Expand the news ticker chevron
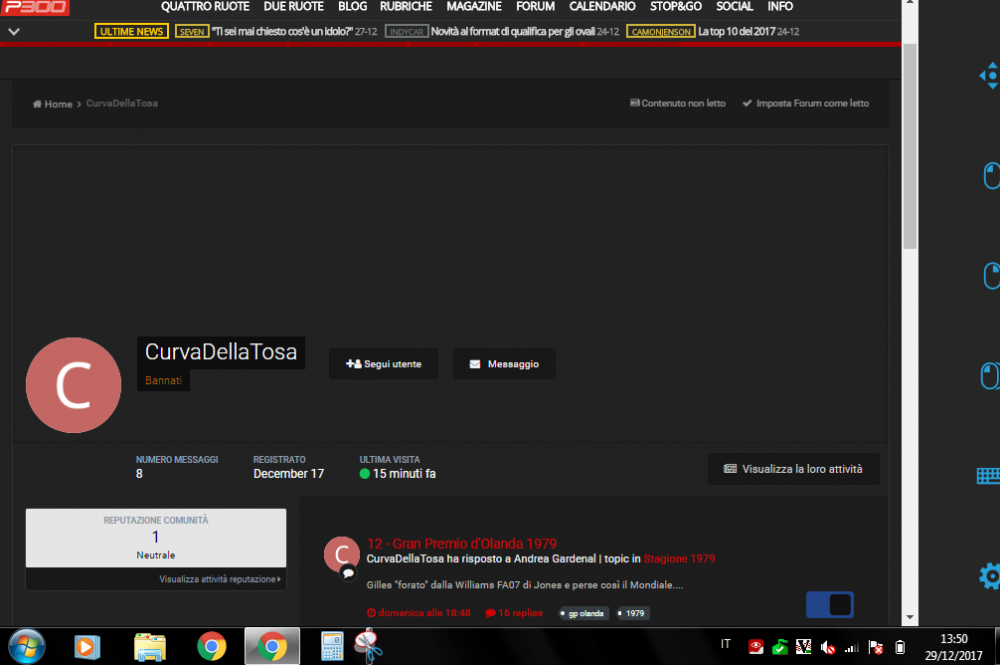 [x=13, y=32]
